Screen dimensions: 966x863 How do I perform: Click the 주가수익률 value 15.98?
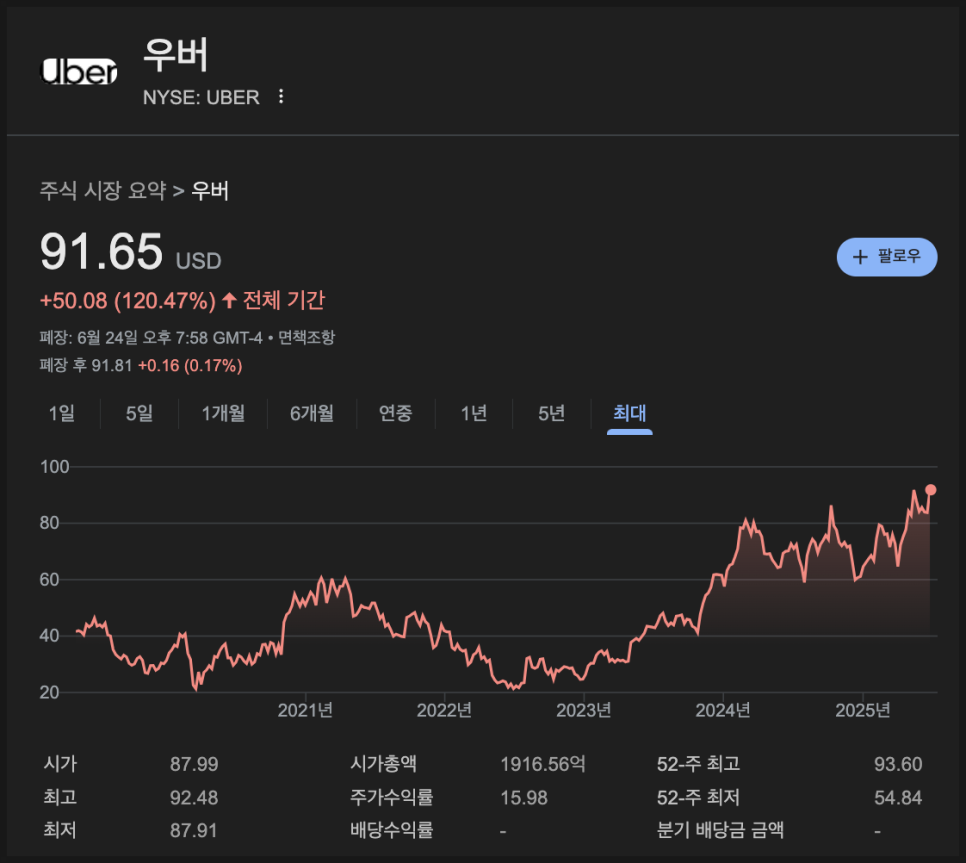[x=524, y=798]
